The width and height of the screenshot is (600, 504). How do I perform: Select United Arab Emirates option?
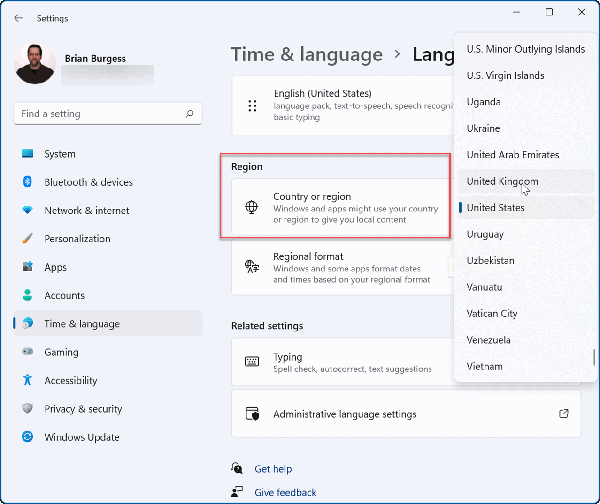[526, 155]
